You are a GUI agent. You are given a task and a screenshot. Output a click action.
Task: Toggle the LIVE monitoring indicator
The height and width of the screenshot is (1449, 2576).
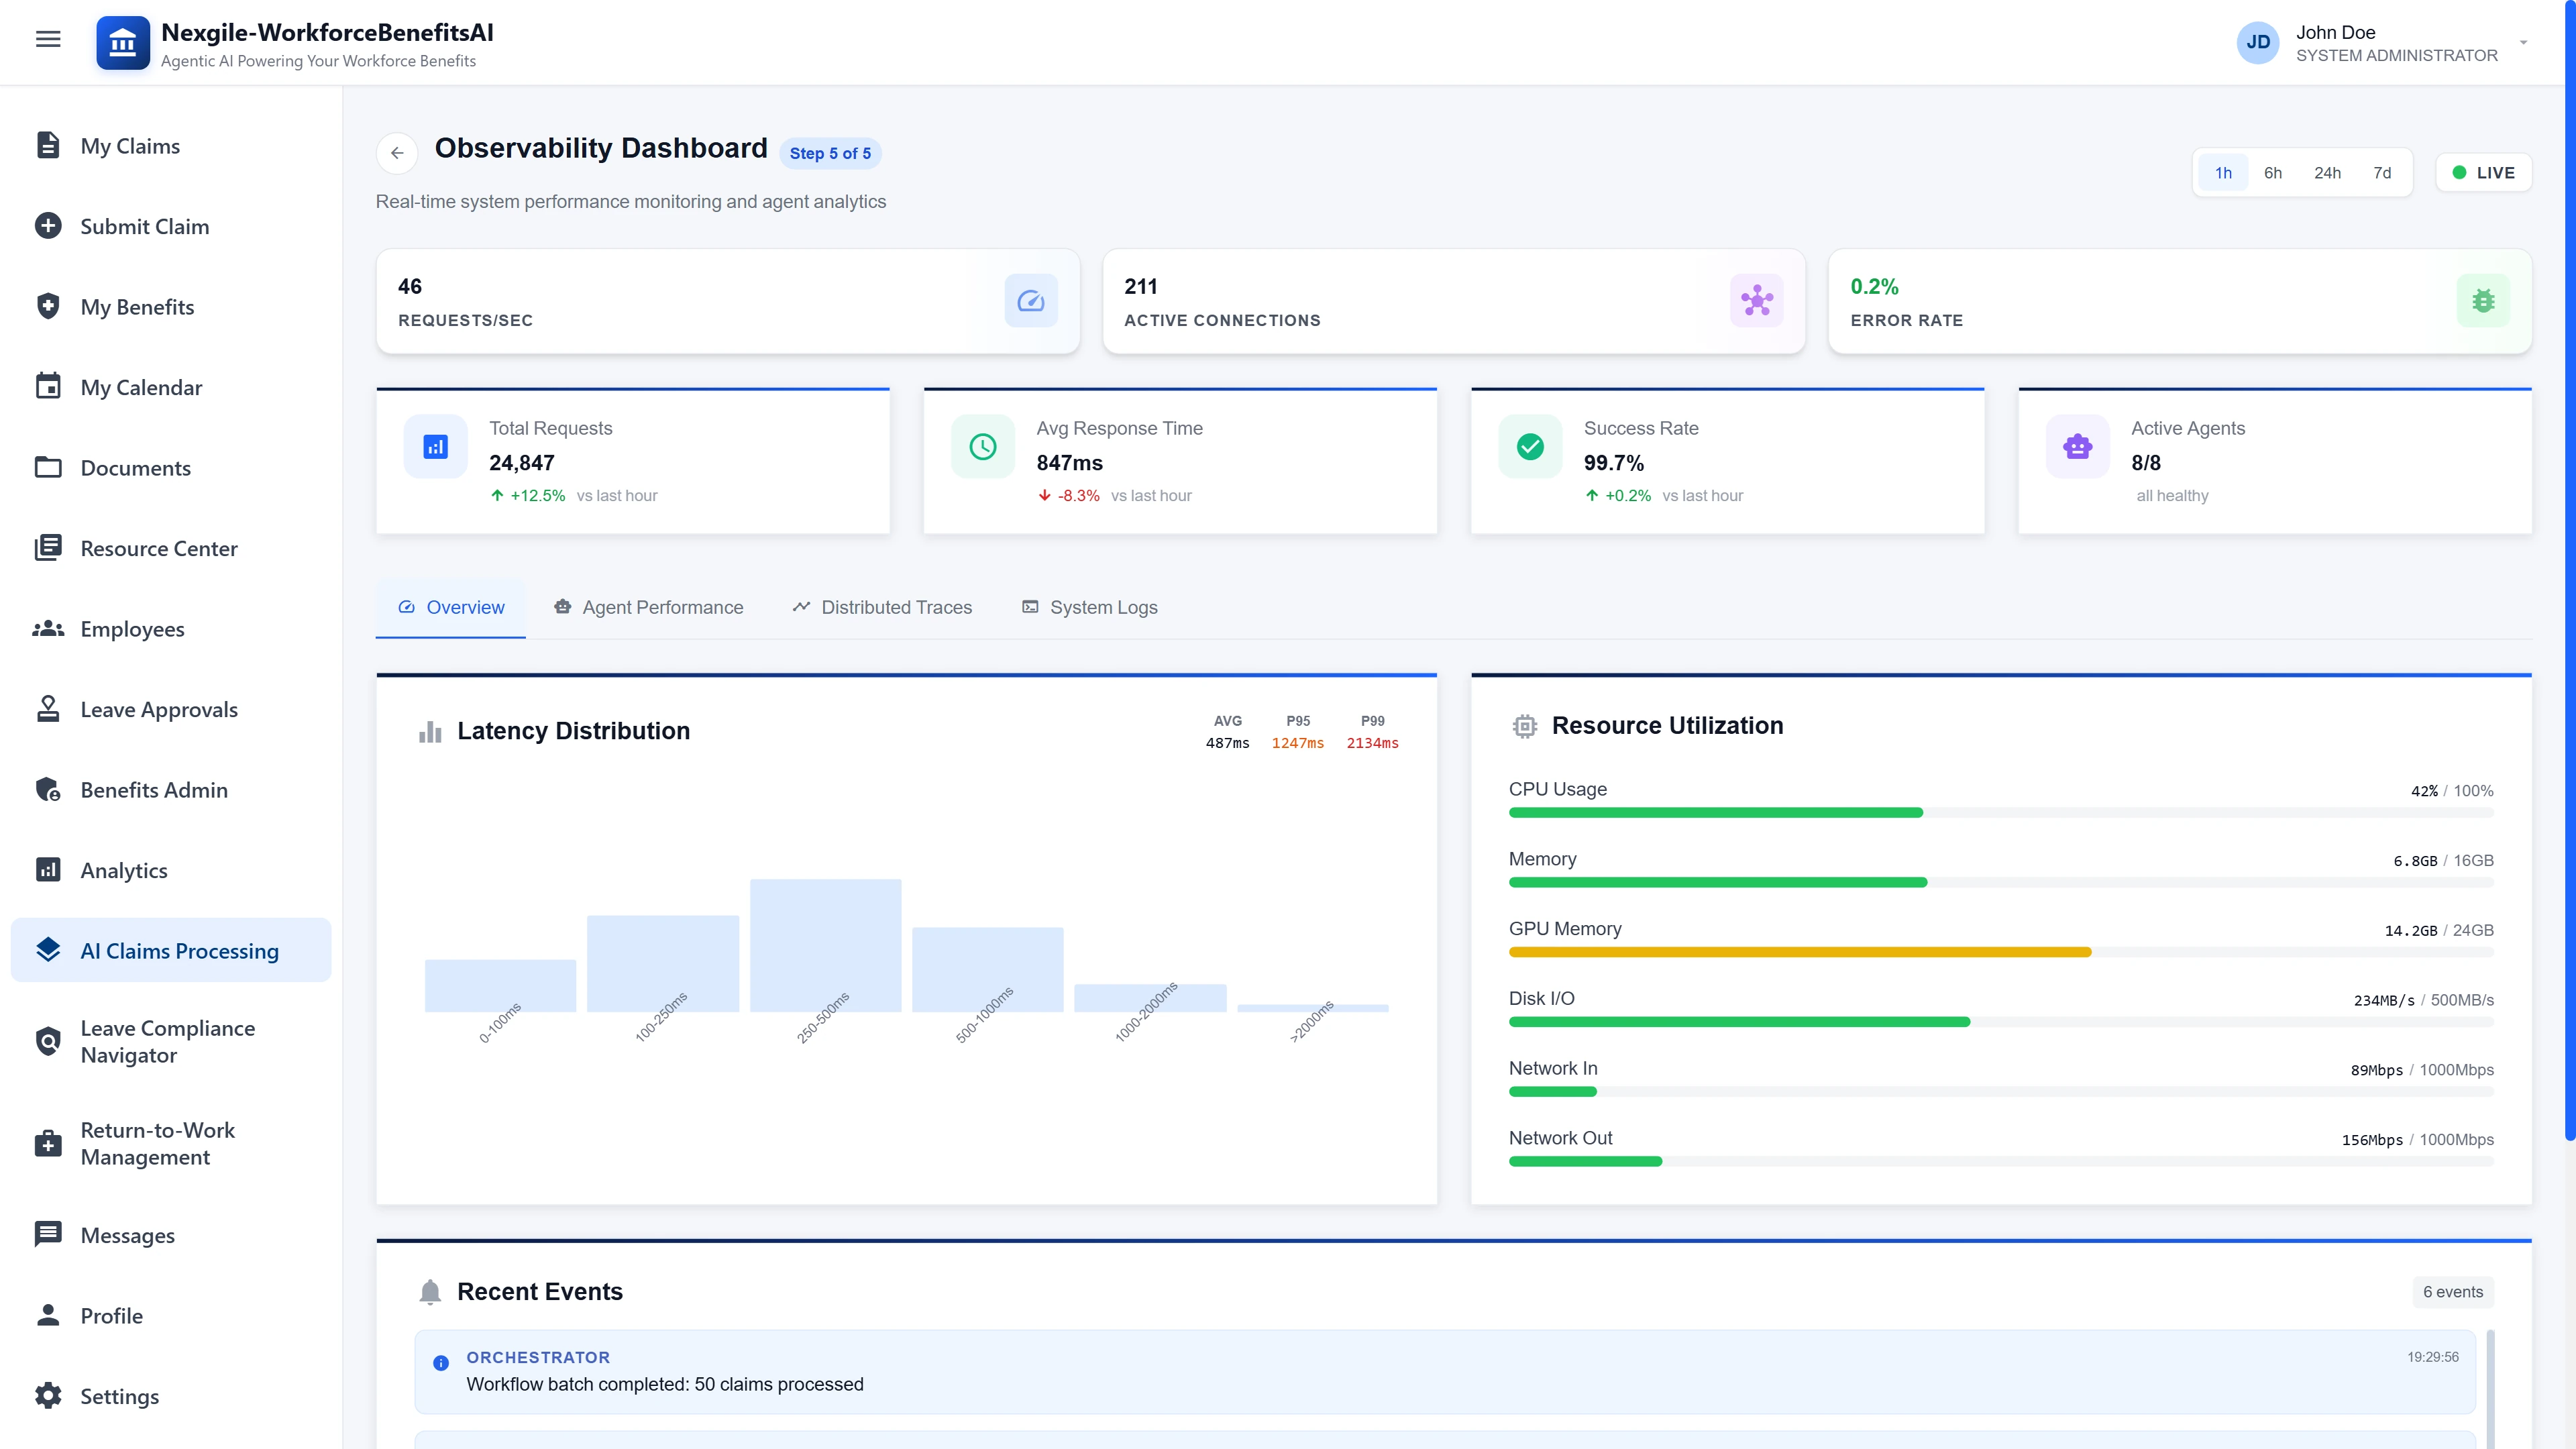(2484, 172)
